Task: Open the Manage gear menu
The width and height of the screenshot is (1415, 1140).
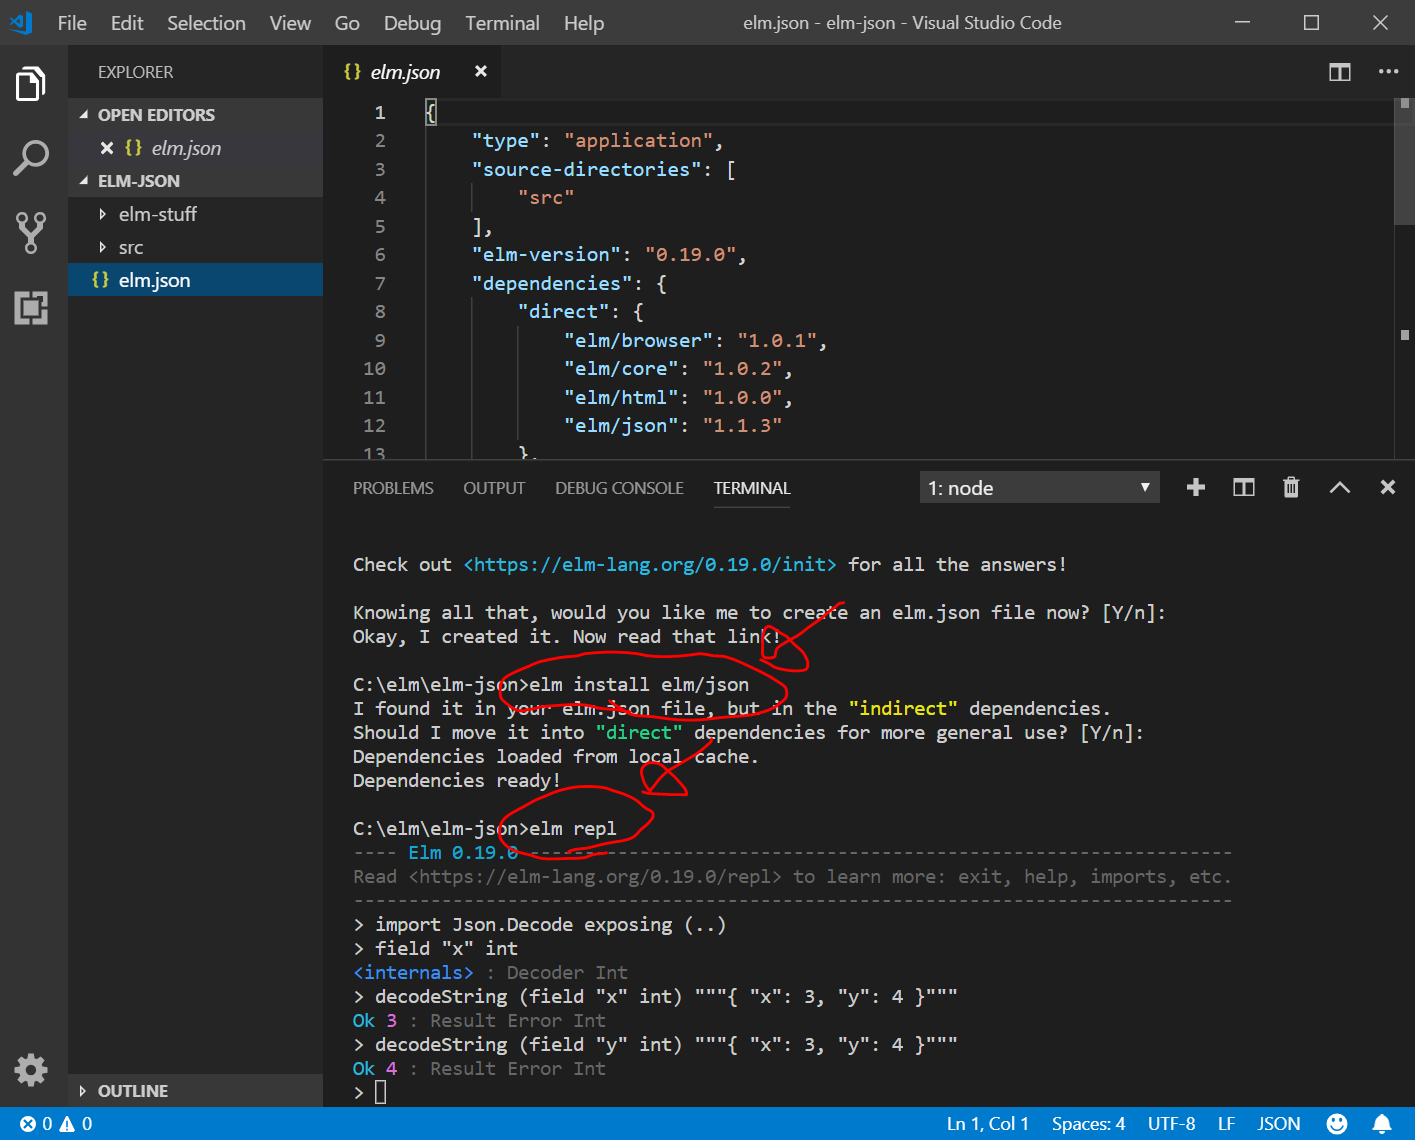Action: click(31, 1070)
